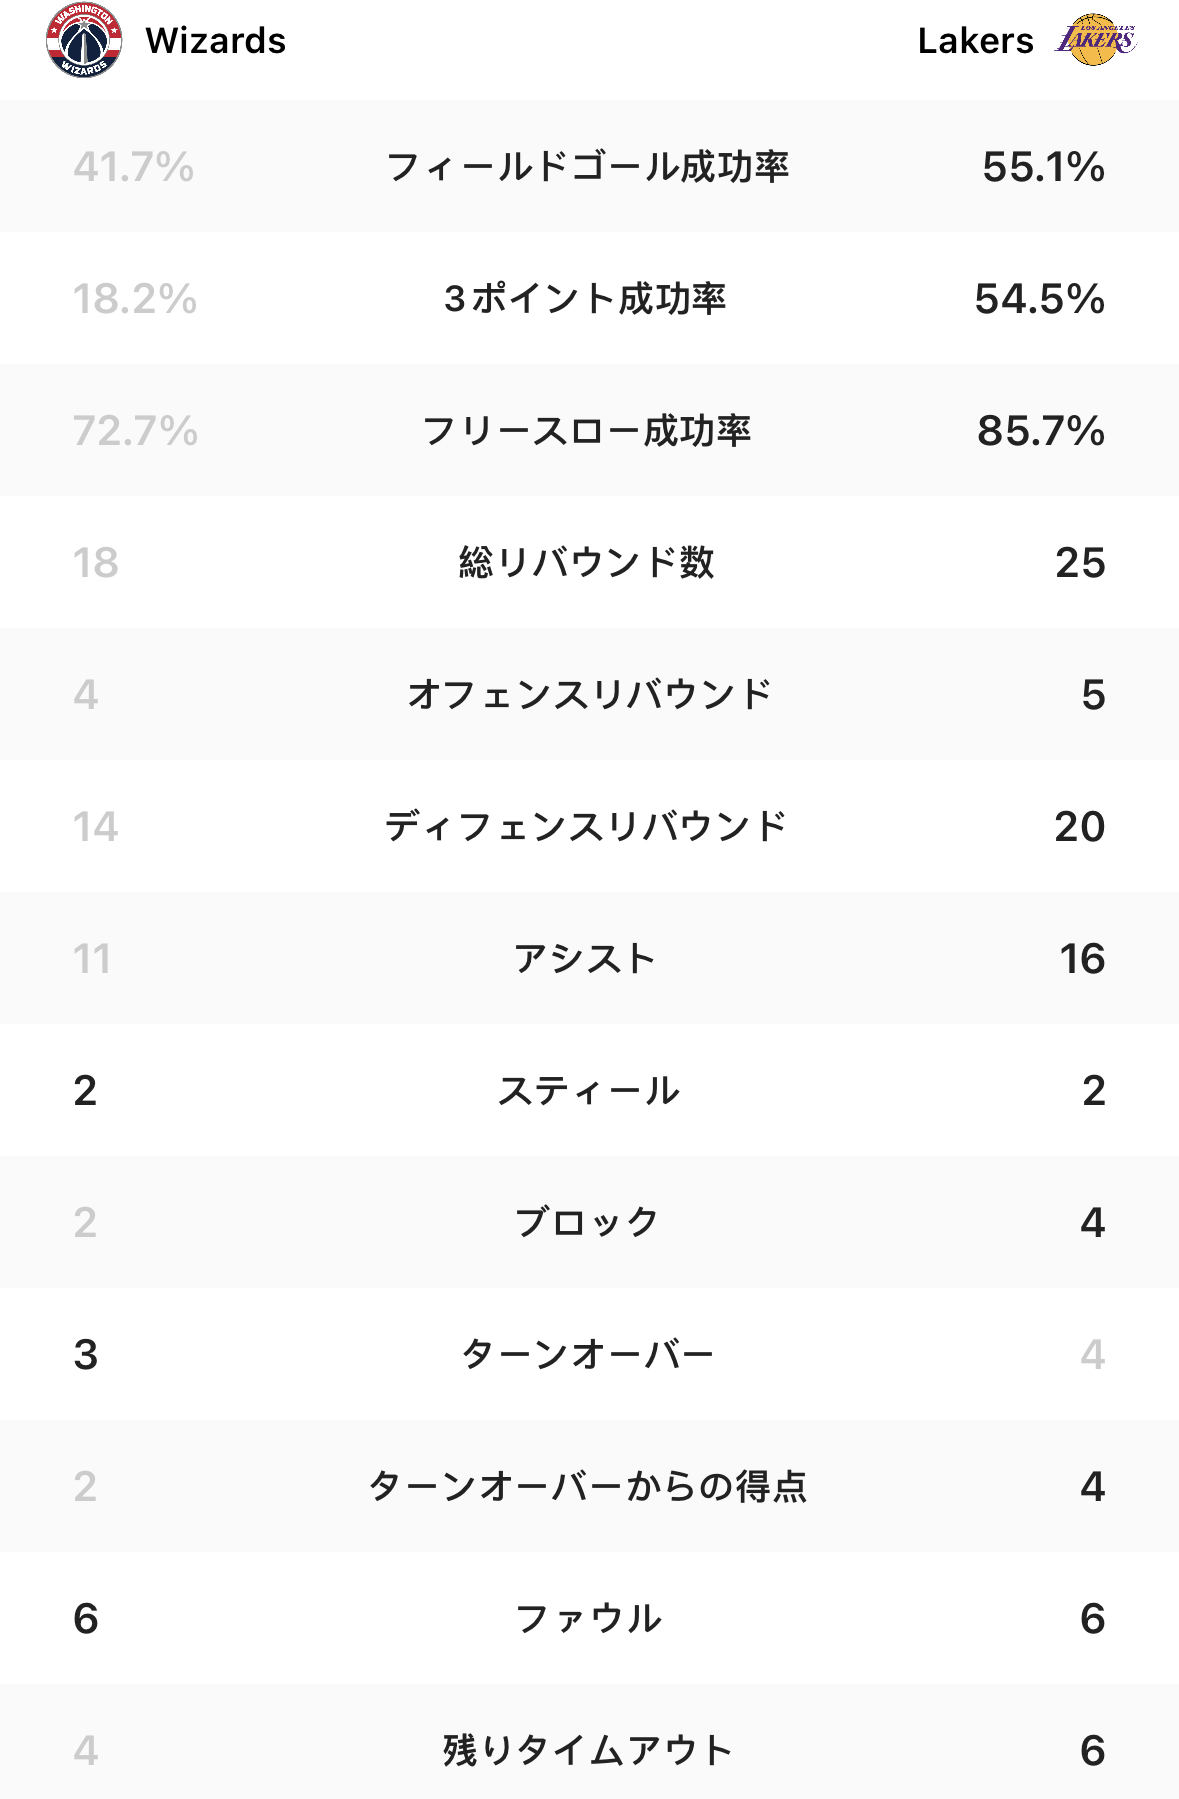Click the 残りタイムアウト row label
The height and width of the screenshot is (1799, 1179).
(x=587, y=1750)
